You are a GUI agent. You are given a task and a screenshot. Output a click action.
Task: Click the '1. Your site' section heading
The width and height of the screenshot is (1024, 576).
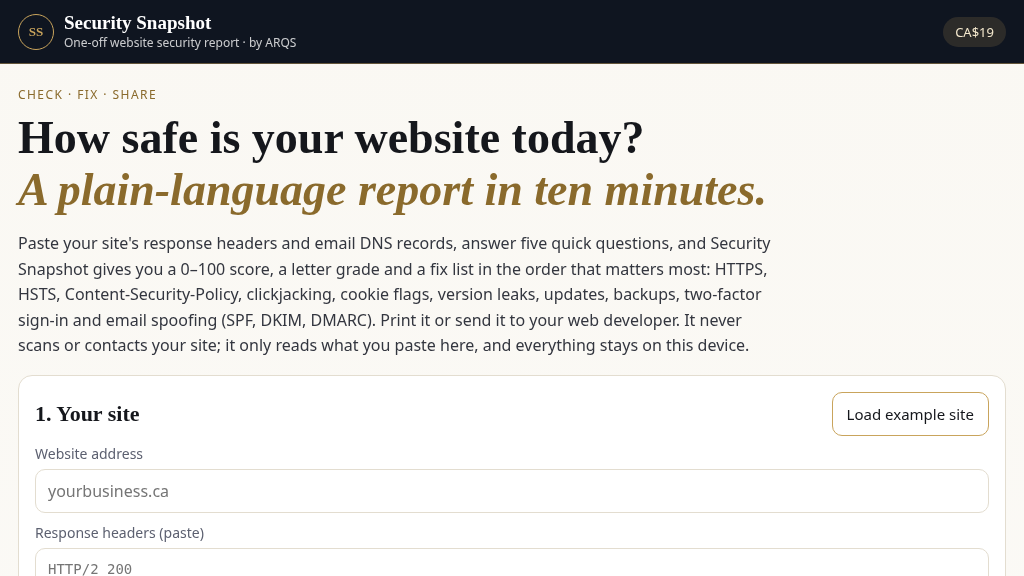click(x=87, y=414)
